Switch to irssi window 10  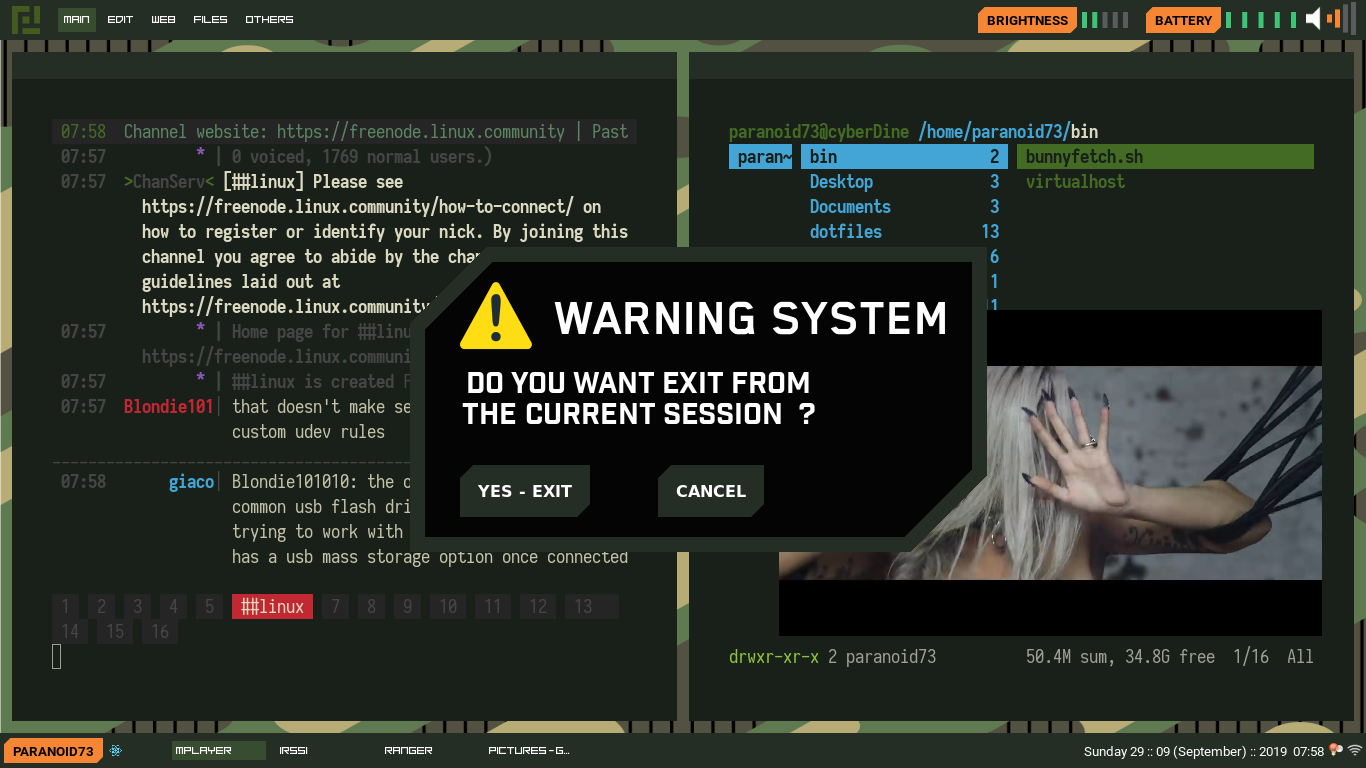[448, 606]
